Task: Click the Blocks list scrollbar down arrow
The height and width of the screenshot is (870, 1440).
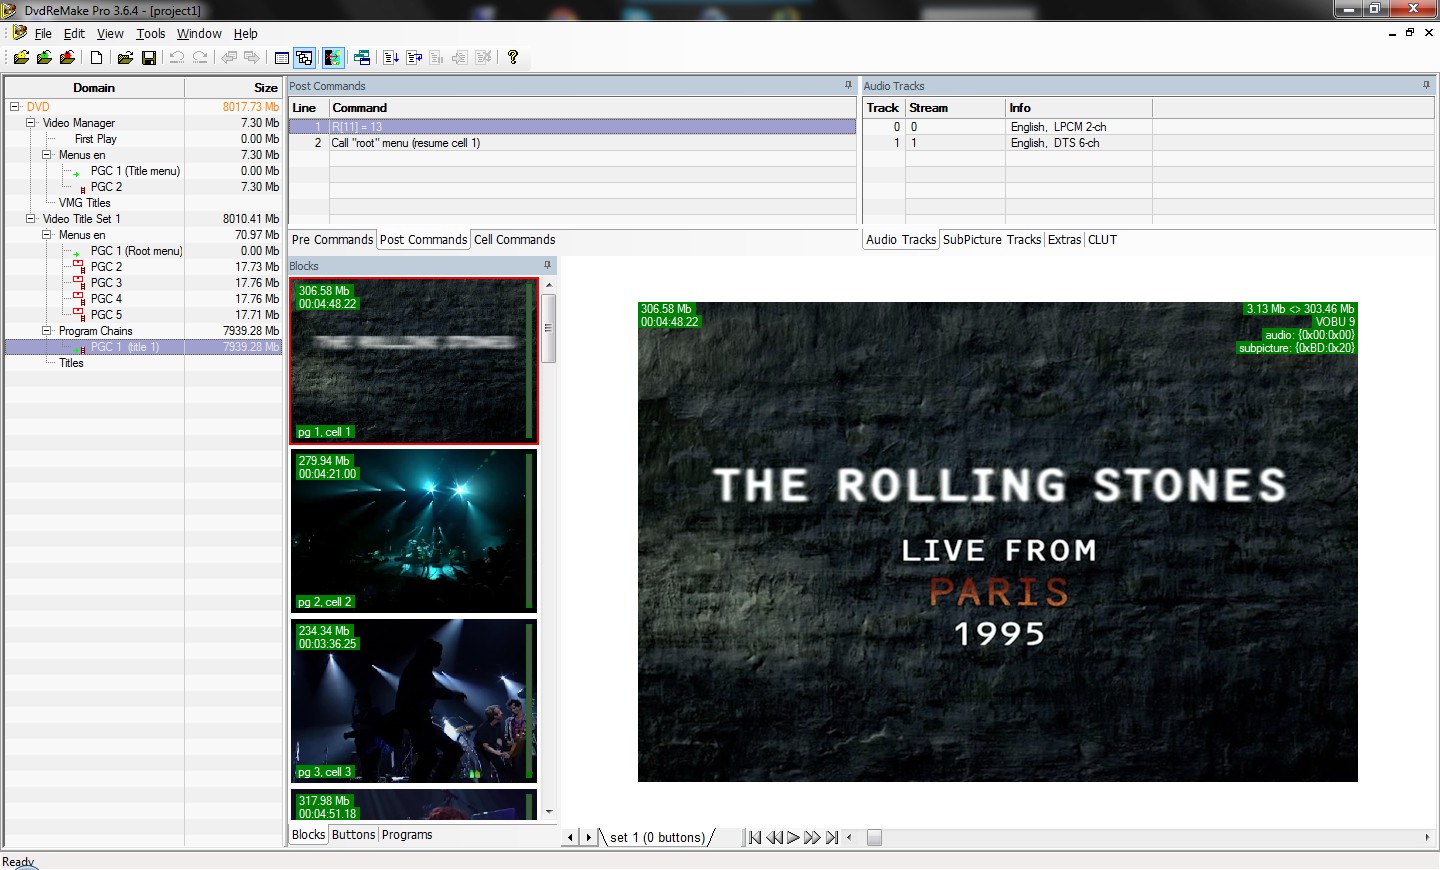Action: [x=549, y=812]
